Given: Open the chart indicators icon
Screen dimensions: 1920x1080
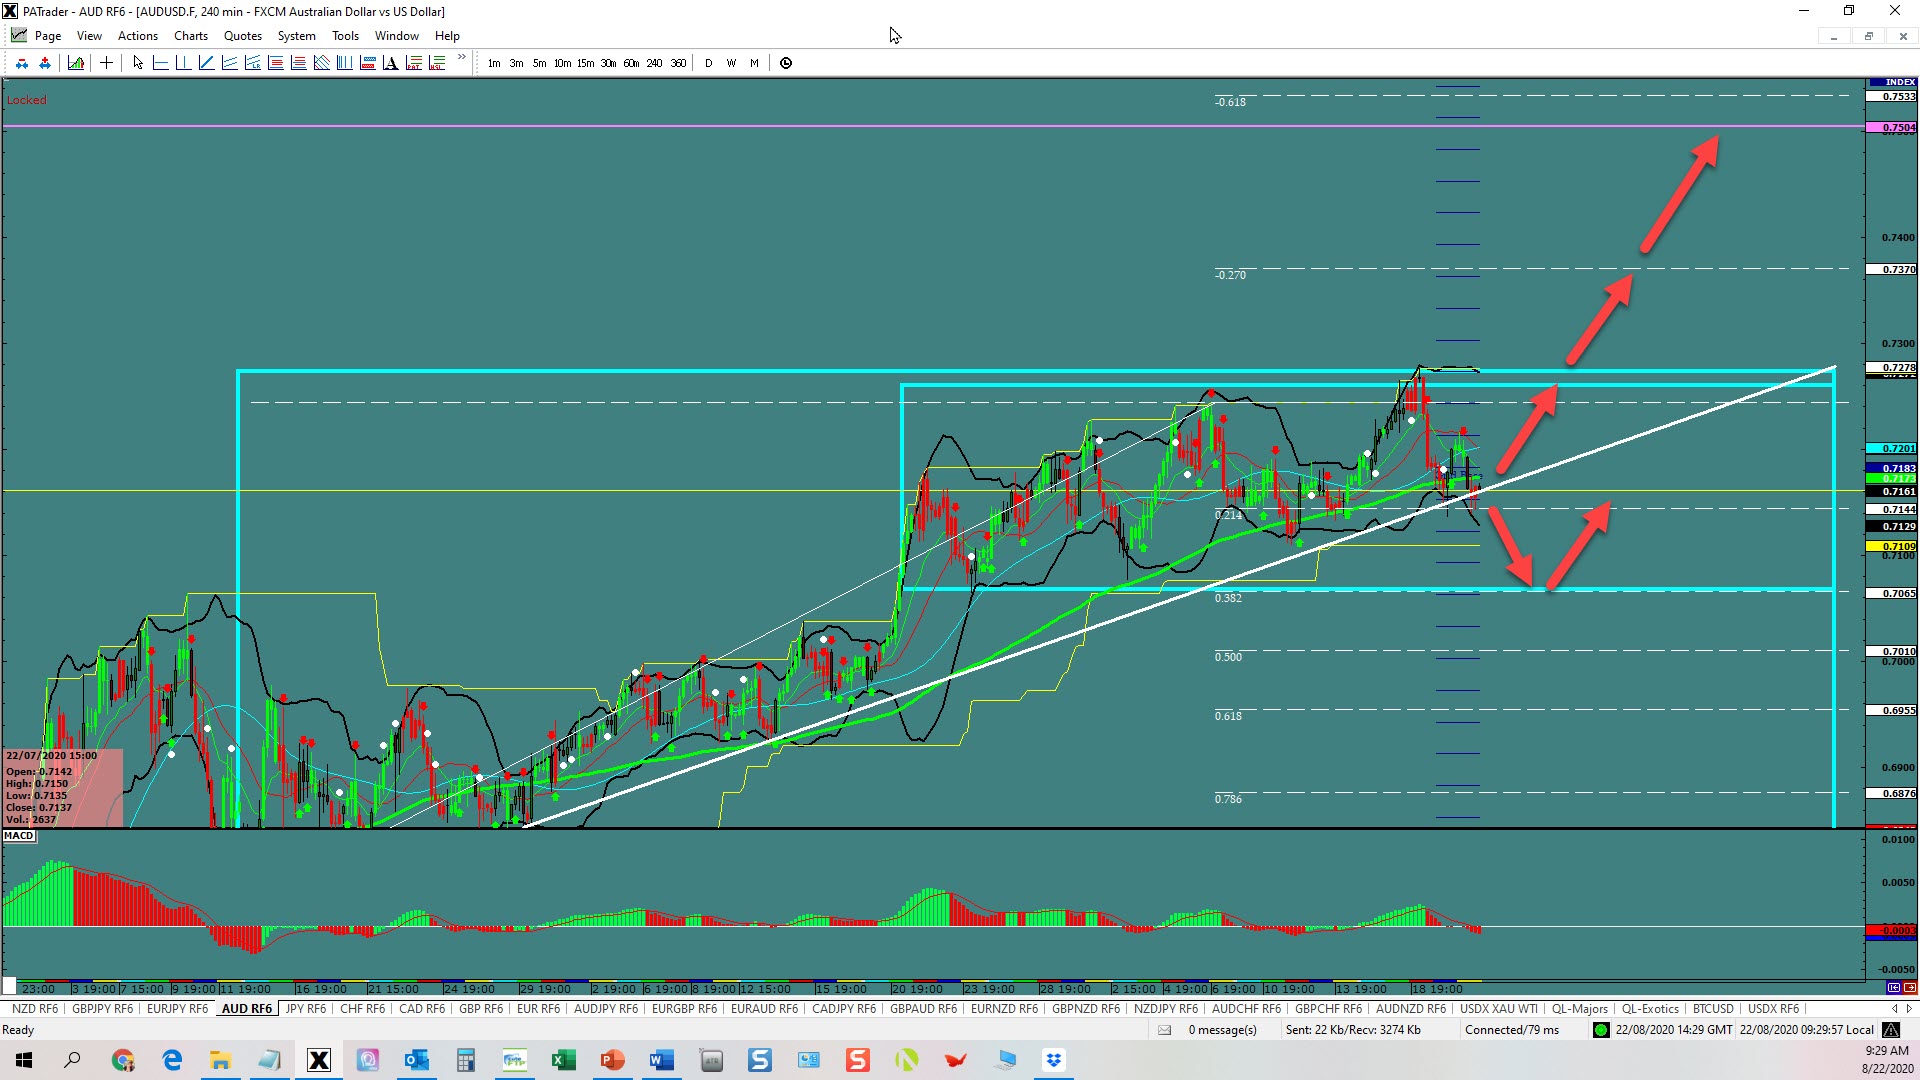Looking at the screenshot, I should (x=76, y=63).
